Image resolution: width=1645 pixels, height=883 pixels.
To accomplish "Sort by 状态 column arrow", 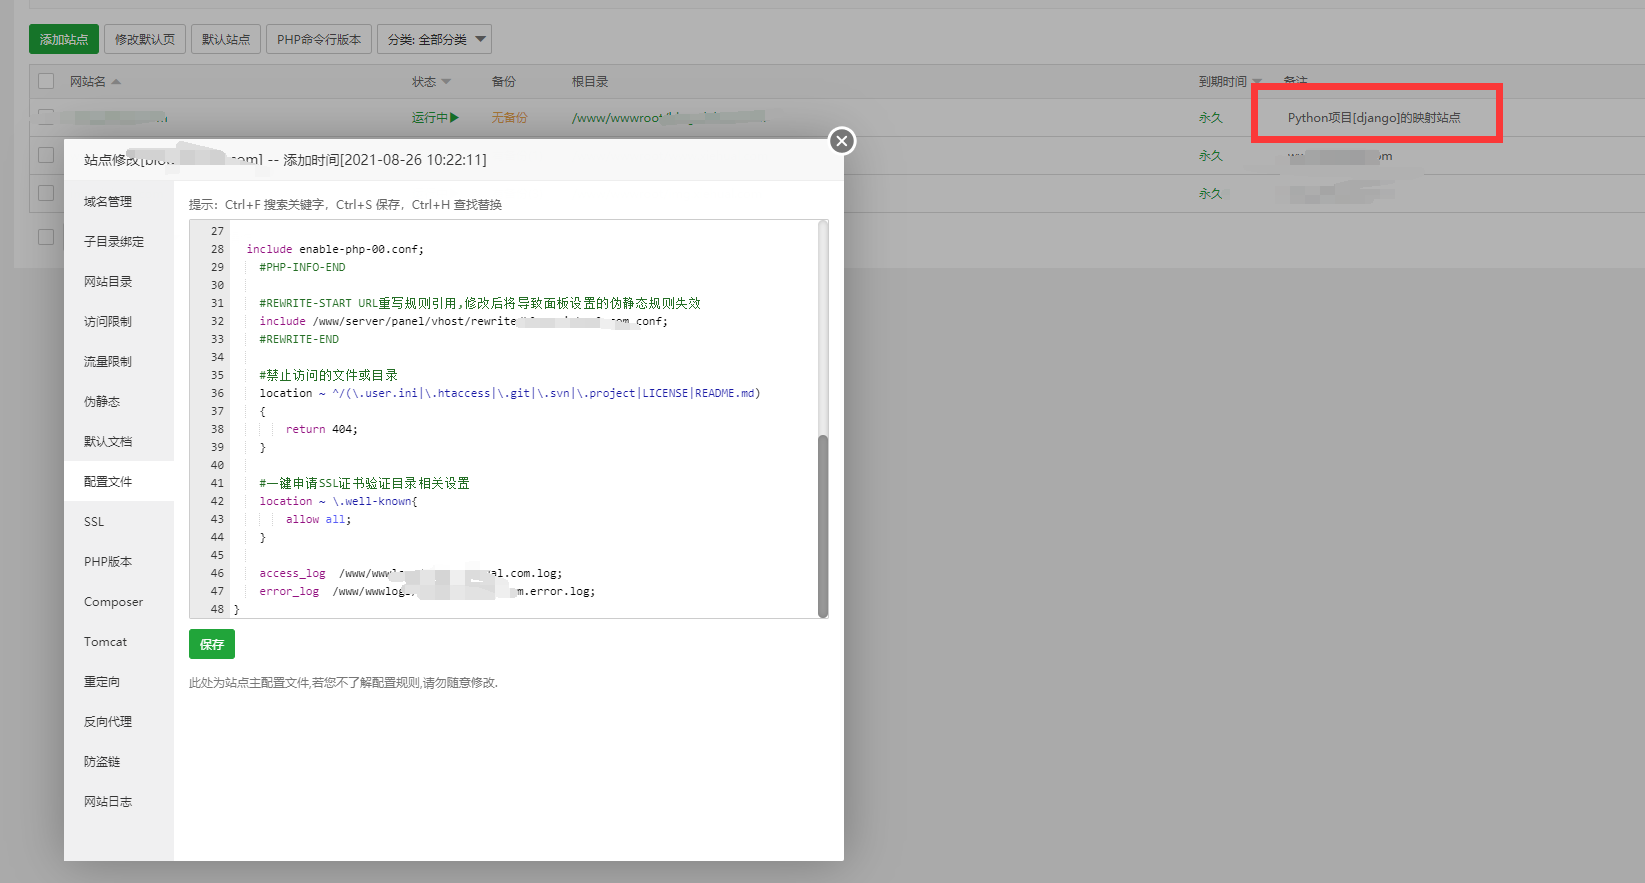I will point(446,81).
